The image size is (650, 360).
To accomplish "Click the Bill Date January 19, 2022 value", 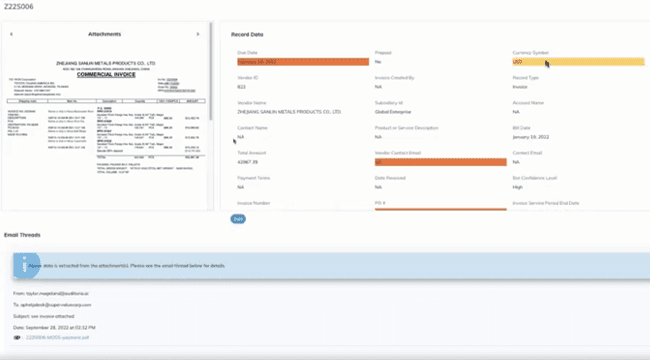I will coord(531,137).
